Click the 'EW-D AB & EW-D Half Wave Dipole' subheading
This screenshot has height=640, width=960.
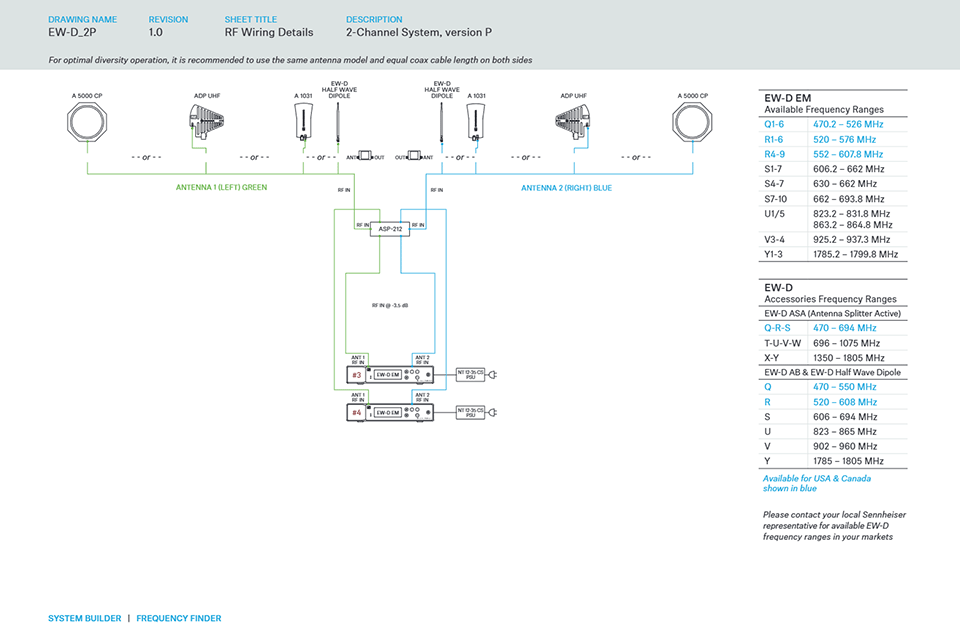pos(833,372)
